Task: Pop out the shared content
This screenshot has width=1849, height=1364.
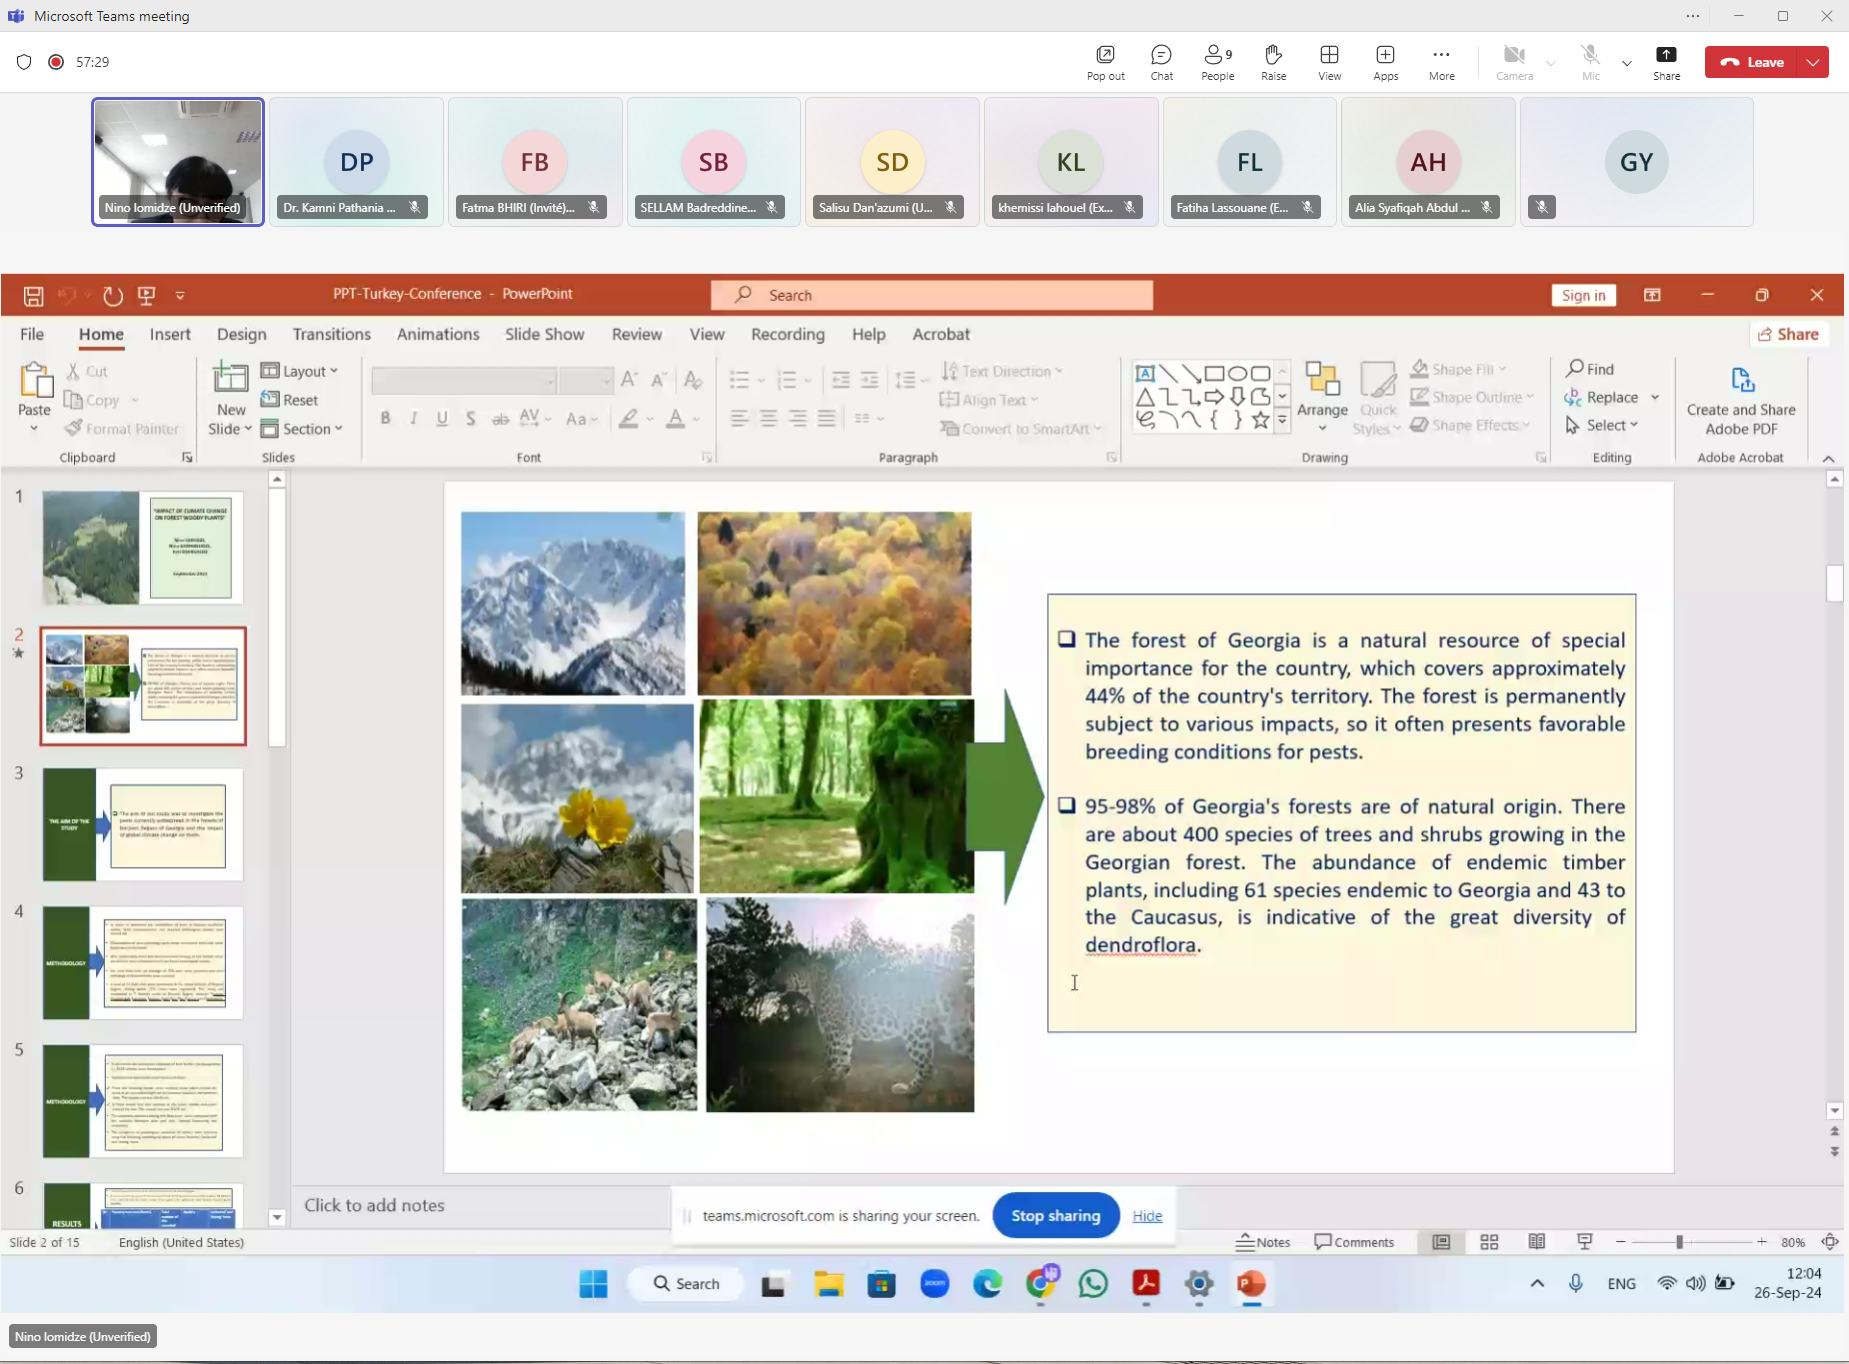Action: coord(1105,62)
